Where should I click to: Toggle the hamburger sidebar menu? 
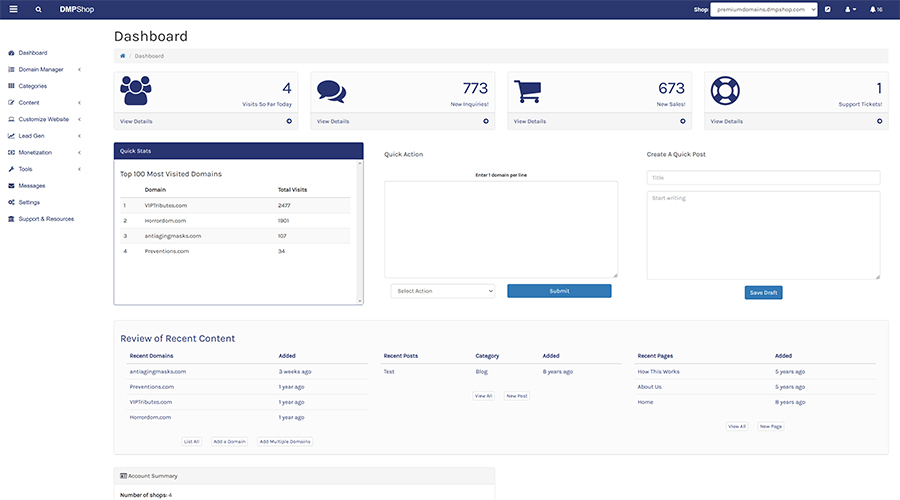click(x=13, y=9)
